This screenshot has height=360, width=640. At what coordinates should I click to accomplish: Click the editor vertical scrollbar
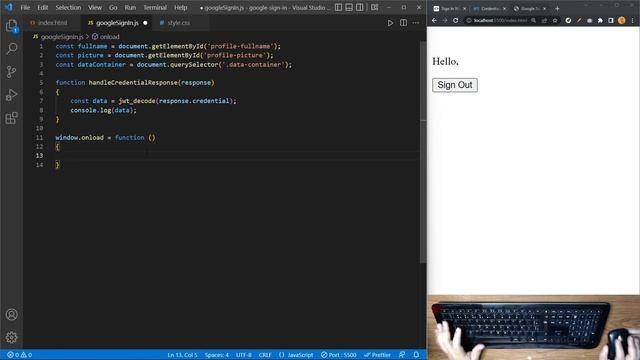(x=423, y=151)
